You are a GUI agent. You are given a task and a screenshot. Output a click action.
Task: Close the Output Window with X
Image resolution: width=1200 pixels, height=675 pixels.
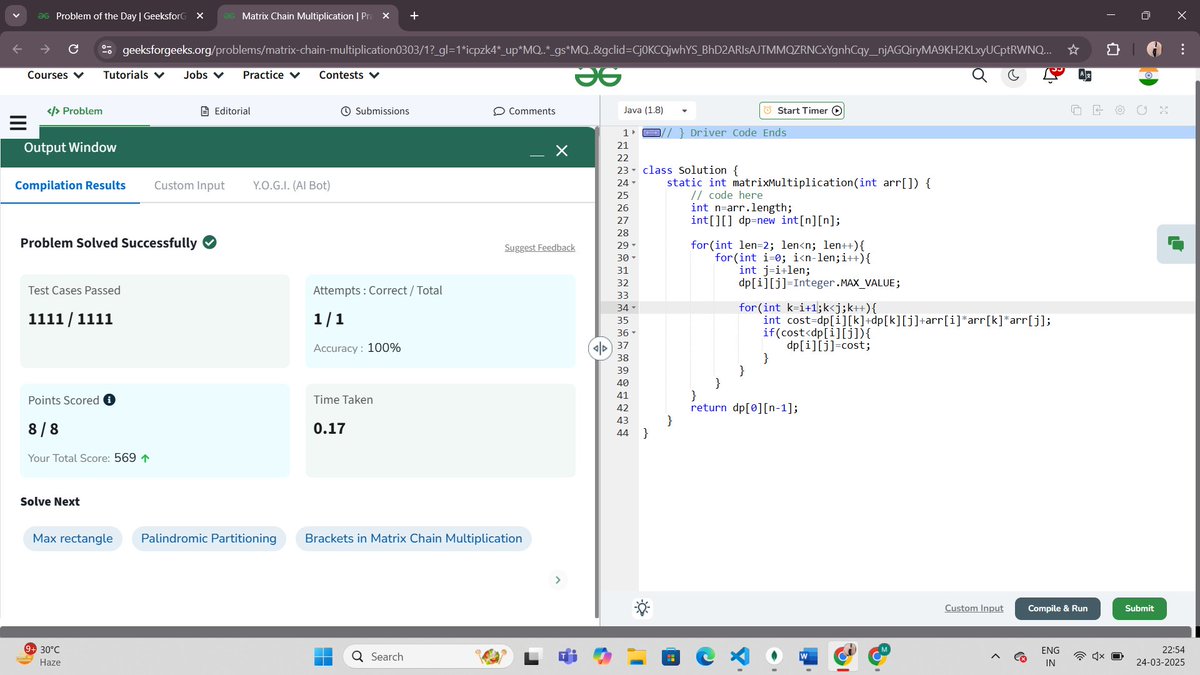(x=561, y=151)
